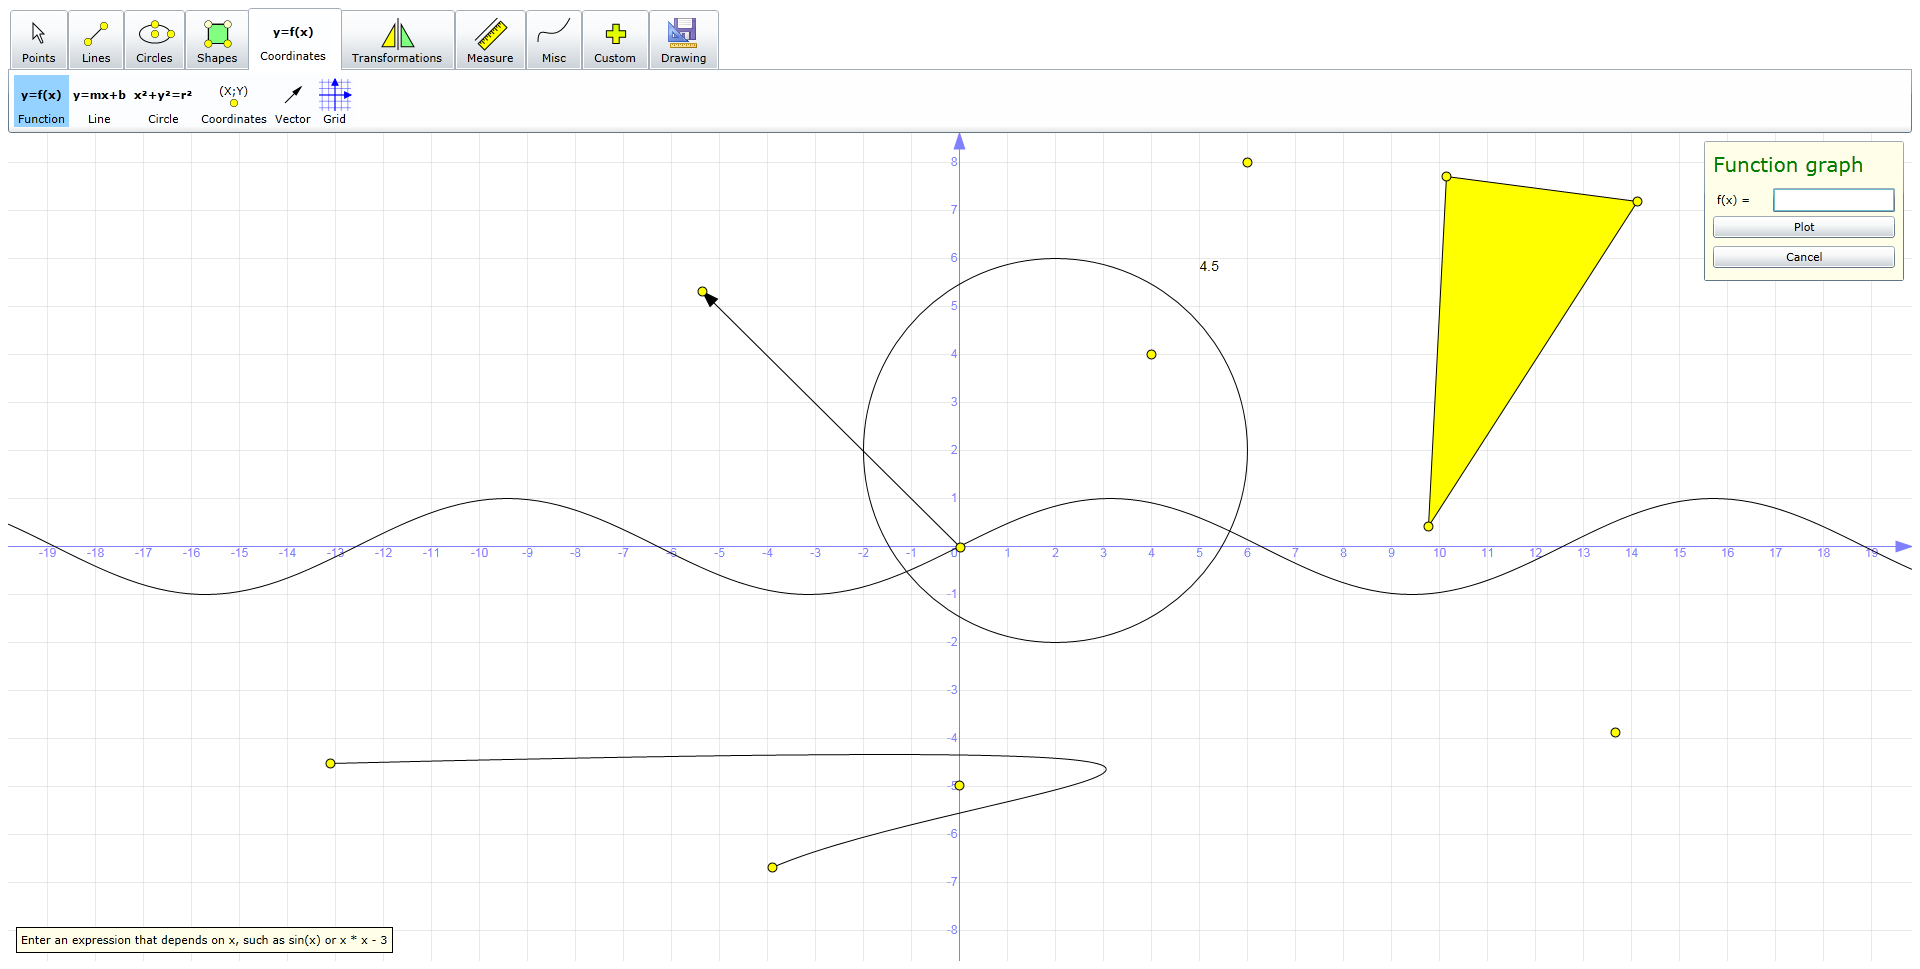
Task: Toggle the Grid tool
Action: 335,102
